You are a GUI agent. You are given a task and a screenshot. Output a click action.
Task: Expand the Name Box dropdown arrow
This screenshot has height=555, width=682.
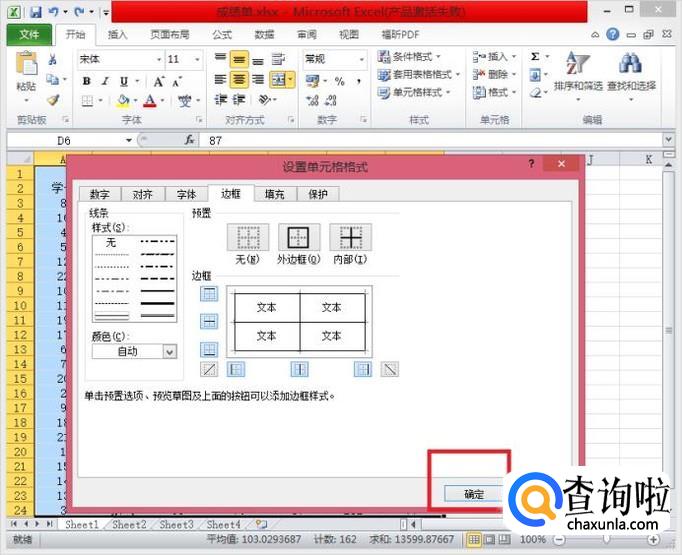point(129,140)
